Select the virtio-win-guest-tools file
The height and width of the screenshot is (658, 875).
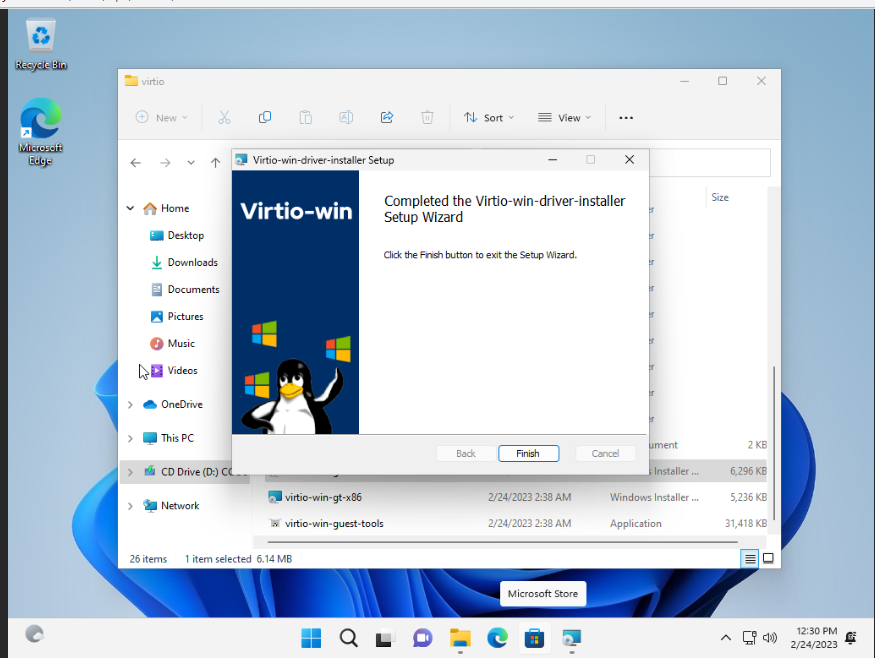pos(334,523)
